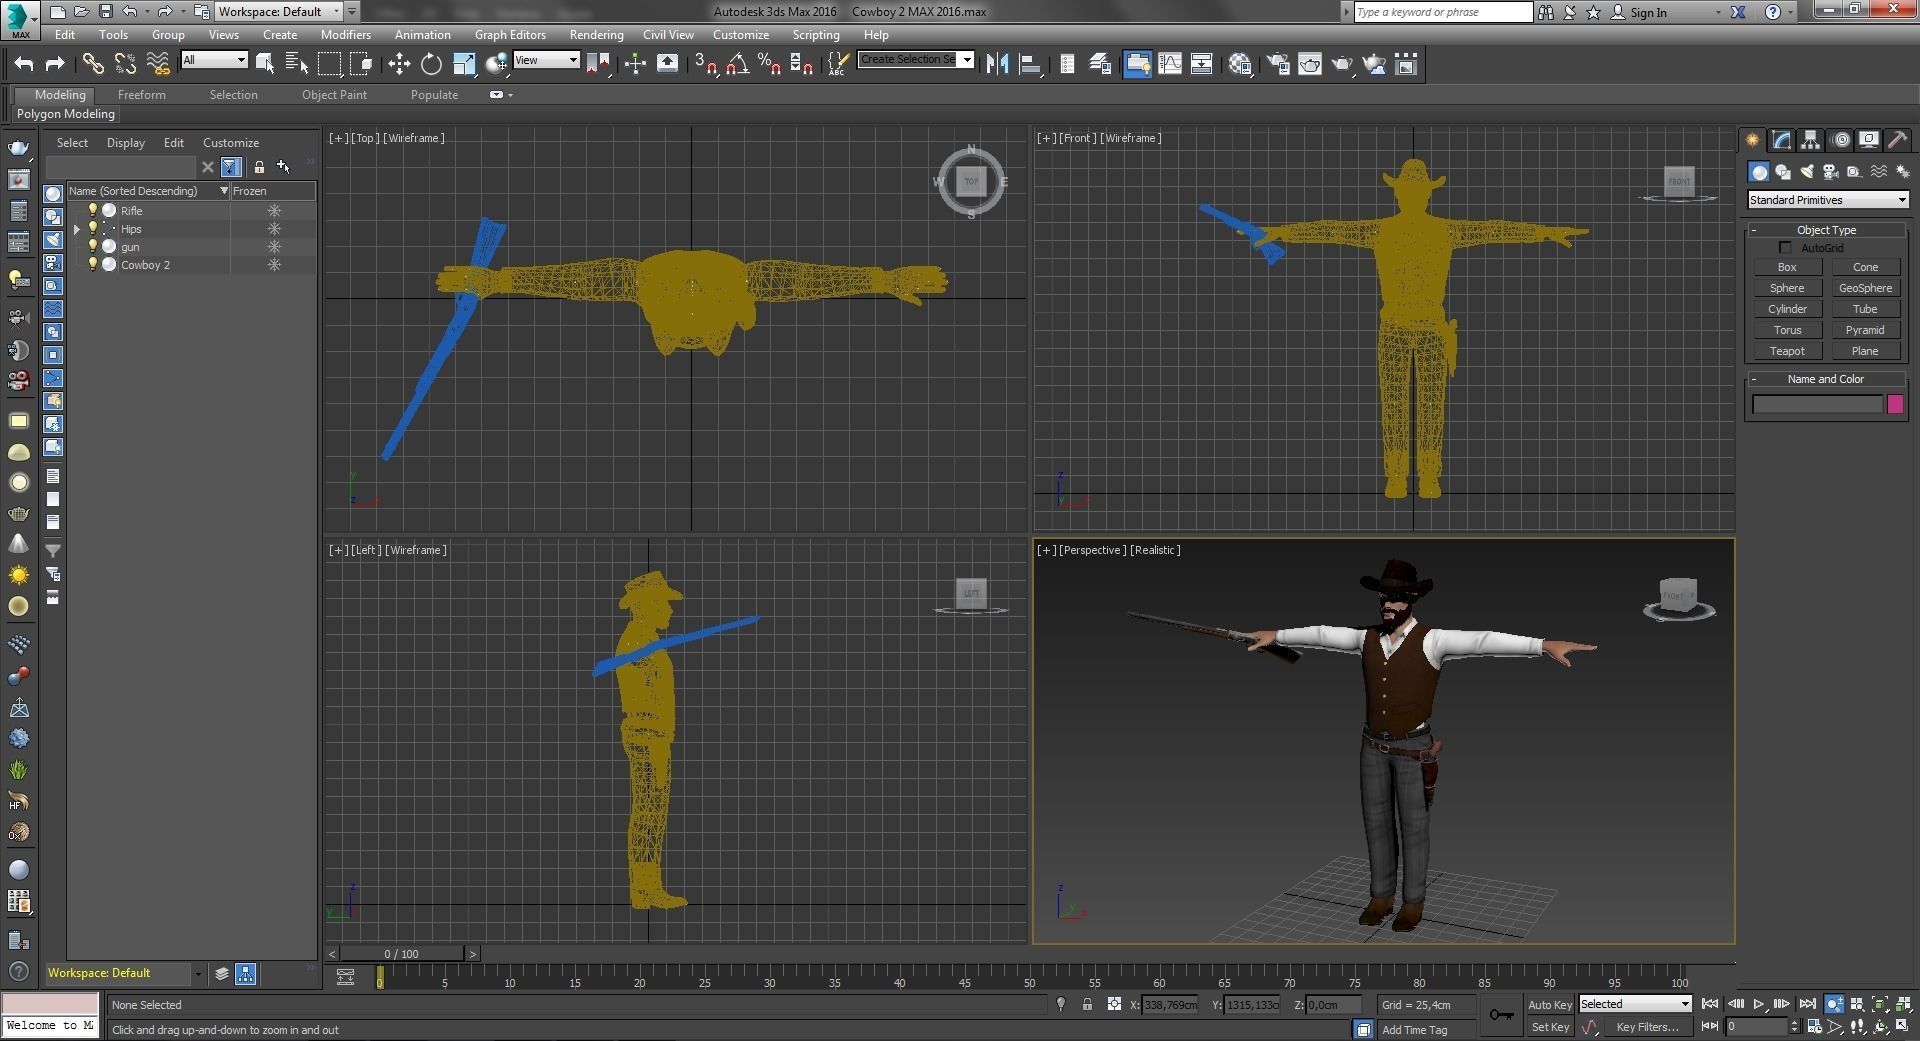Viewport: 1920px width, 1041px height.
Task: Open Rendered Frame Window
Action: (x=1310, y=64)
